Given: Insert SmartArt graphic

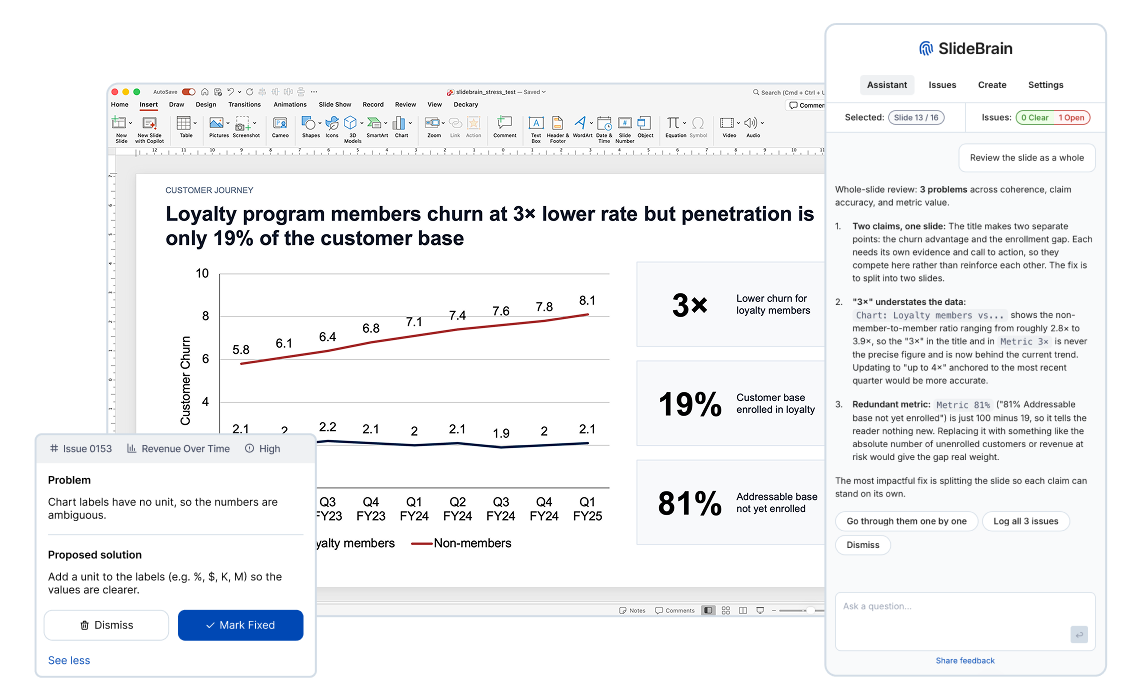Looking at the screenshot, I should (374, 123).
